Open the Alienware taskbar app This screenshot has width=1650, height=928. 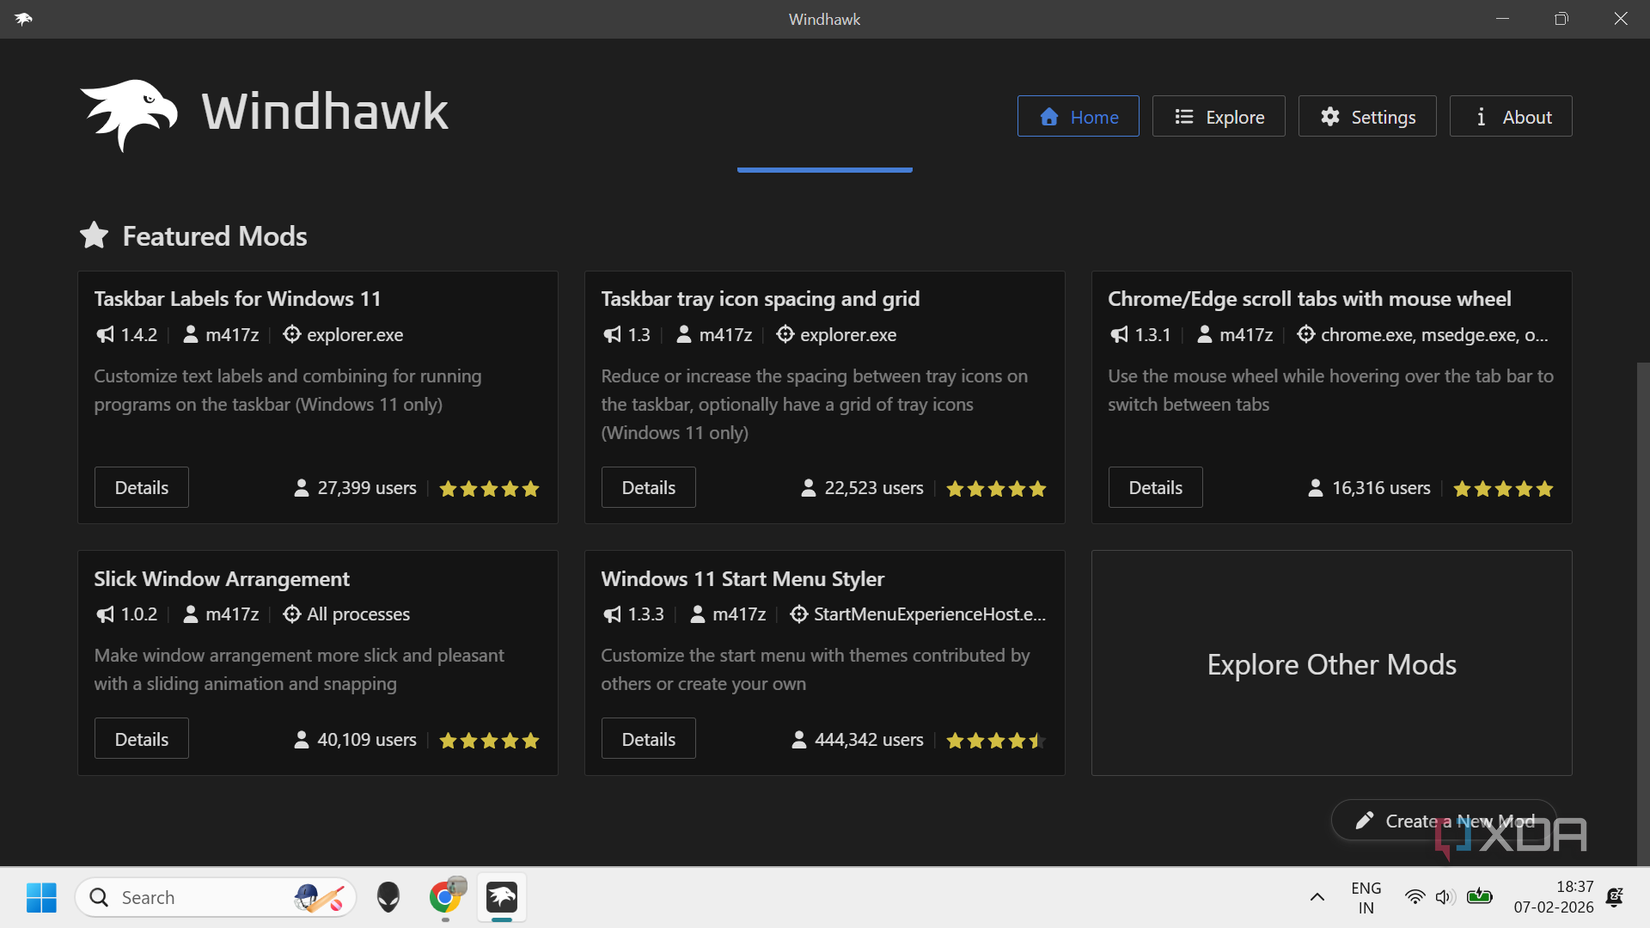coord(388,897)
